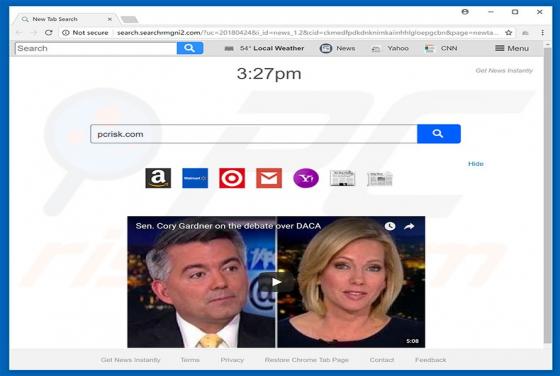The width and height of the screenshot is (560, 376).
Task: Click the Not secure site info icon
Action: coord(66,32)
